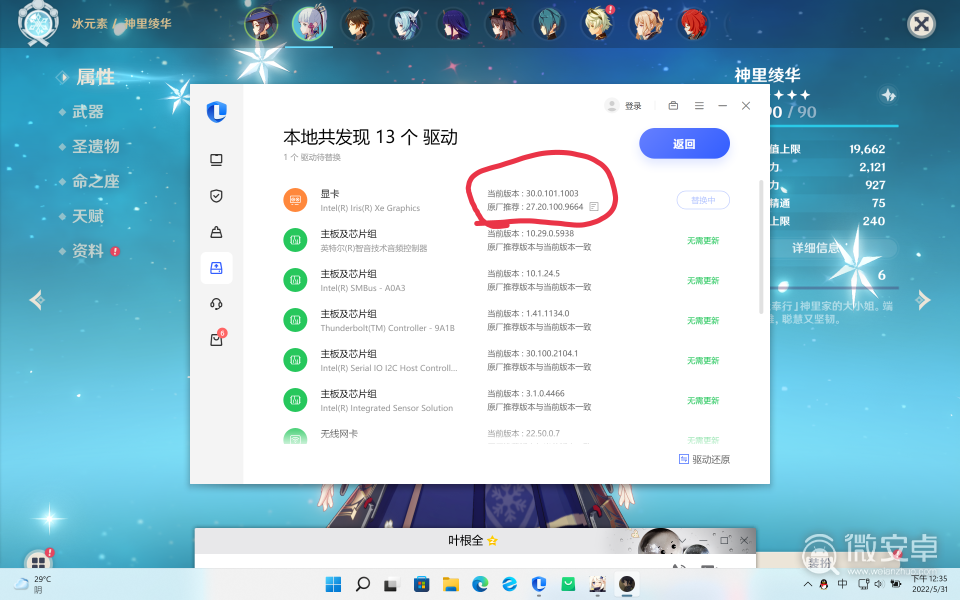Click the driver list vertical scrollbar
Viewport: 960px width, 600px height.
click(x=761, y=247)
